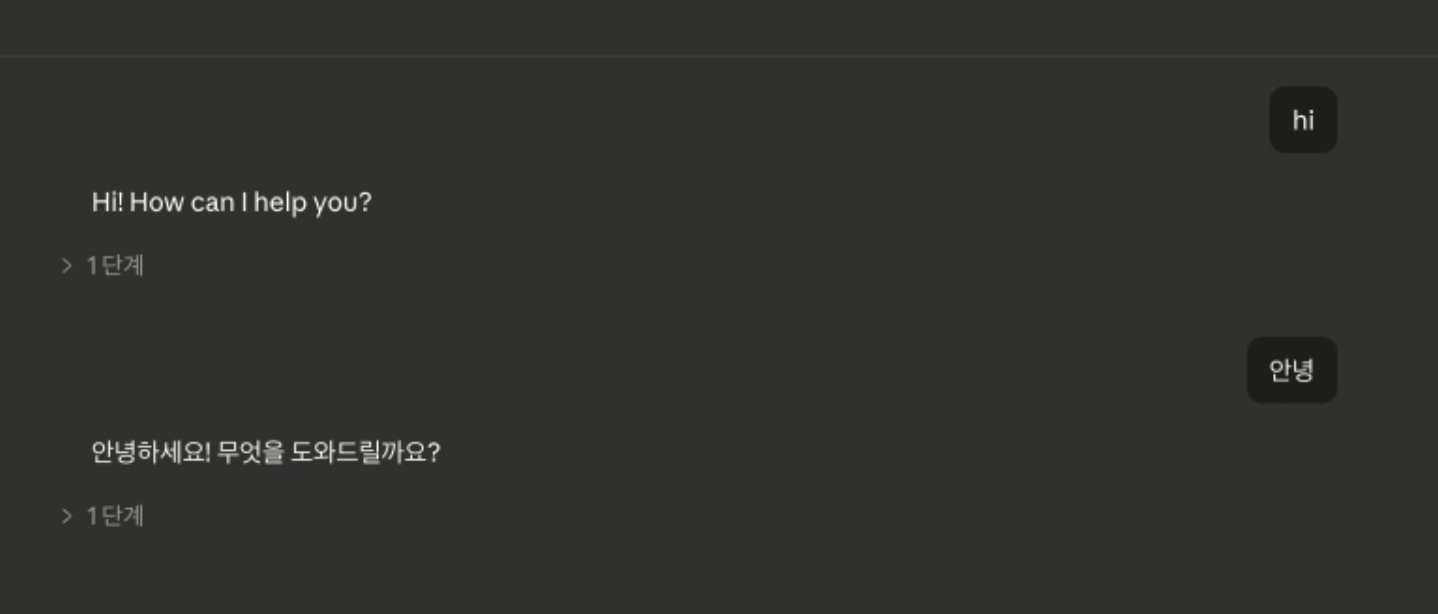Viewport: 1438px width, 614px height.
Task: Click "도와드릴까요?" in the Korean reply
Action: (x=365, y=452)
